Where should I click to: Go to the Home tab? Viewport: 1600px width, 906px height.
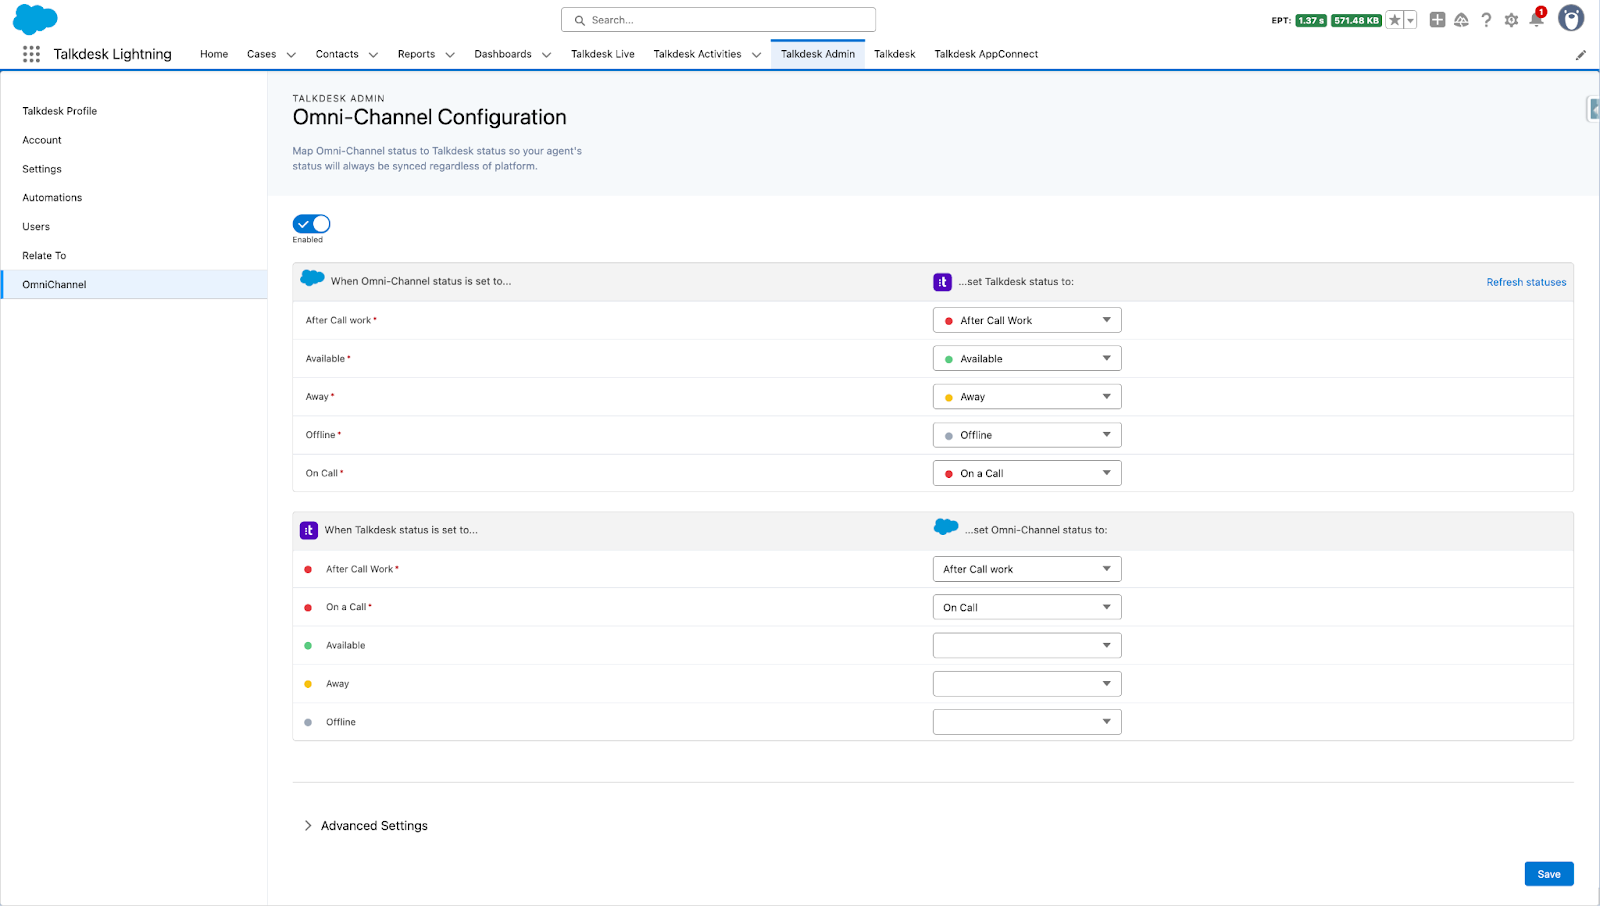(x=214, y=54)
